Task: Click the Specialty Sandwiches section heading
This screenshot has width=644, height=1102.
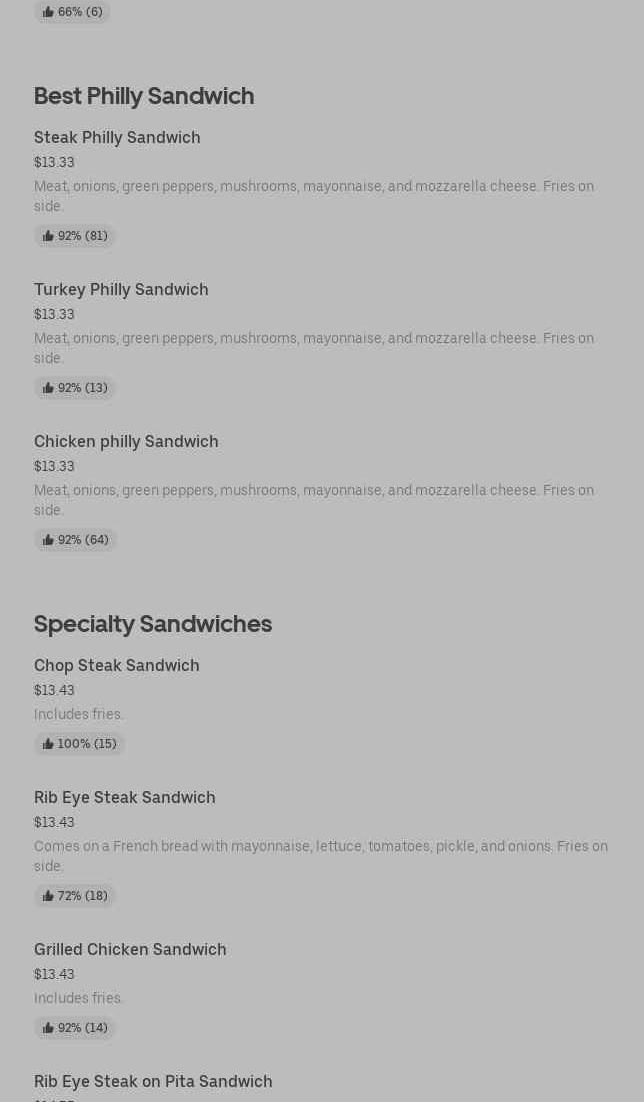Action: point(153,623)
